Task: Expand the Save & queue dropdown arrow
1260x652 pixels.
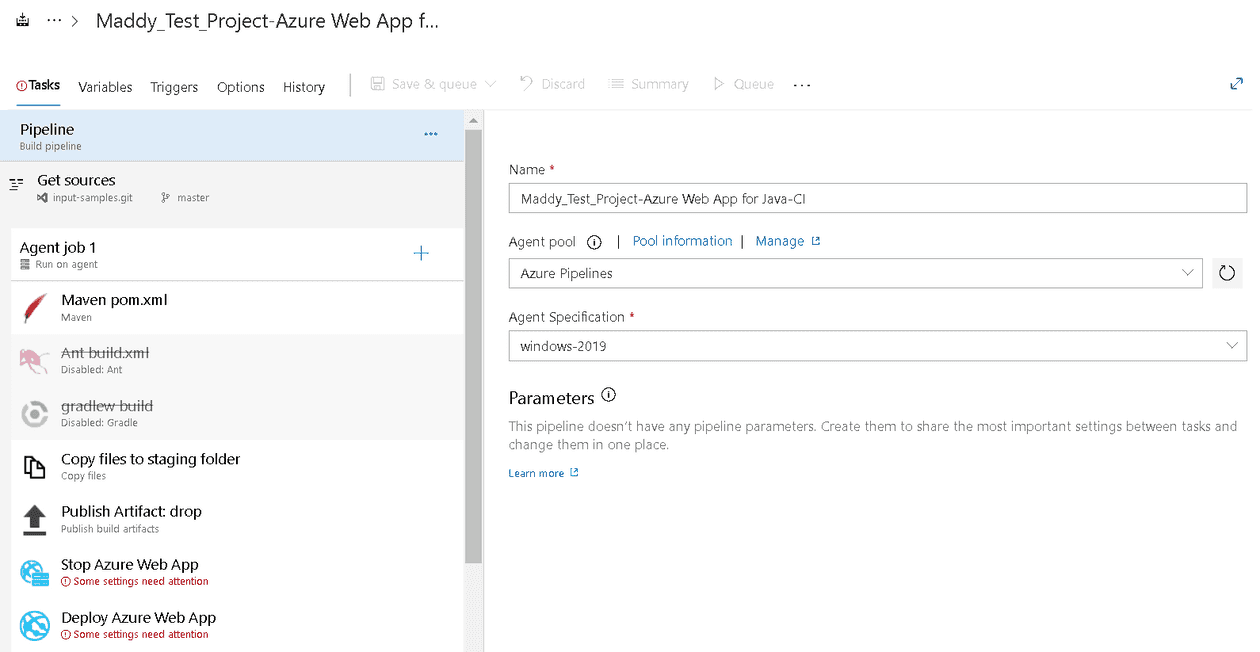Action: pyautogui.click(x=489, y=84)
